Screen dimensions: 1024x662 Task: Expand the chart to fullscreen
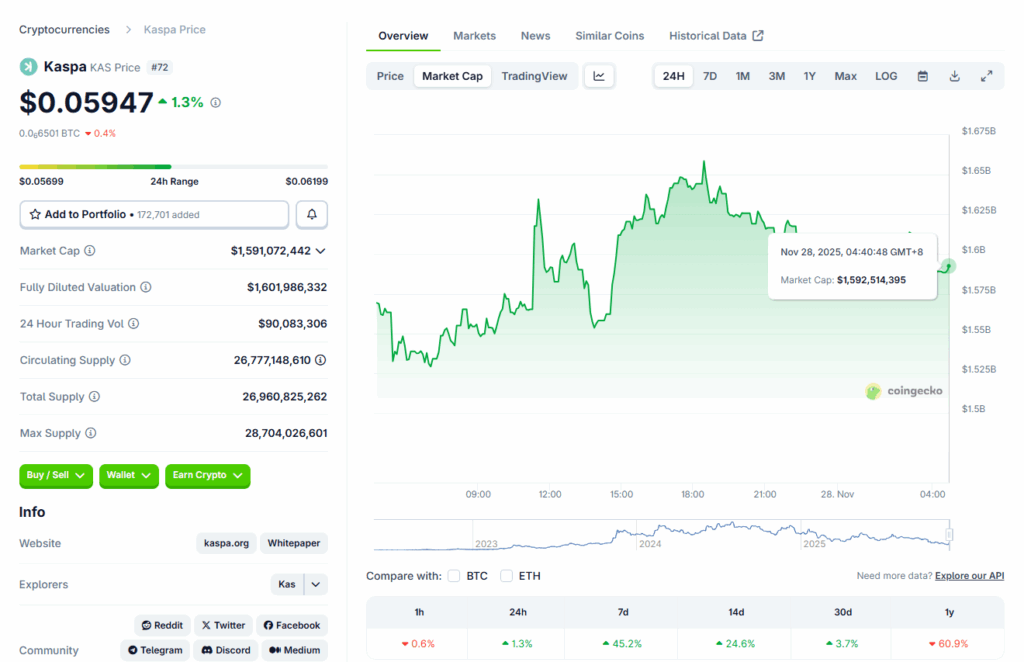pyautogui.click(x=986, y=76)
